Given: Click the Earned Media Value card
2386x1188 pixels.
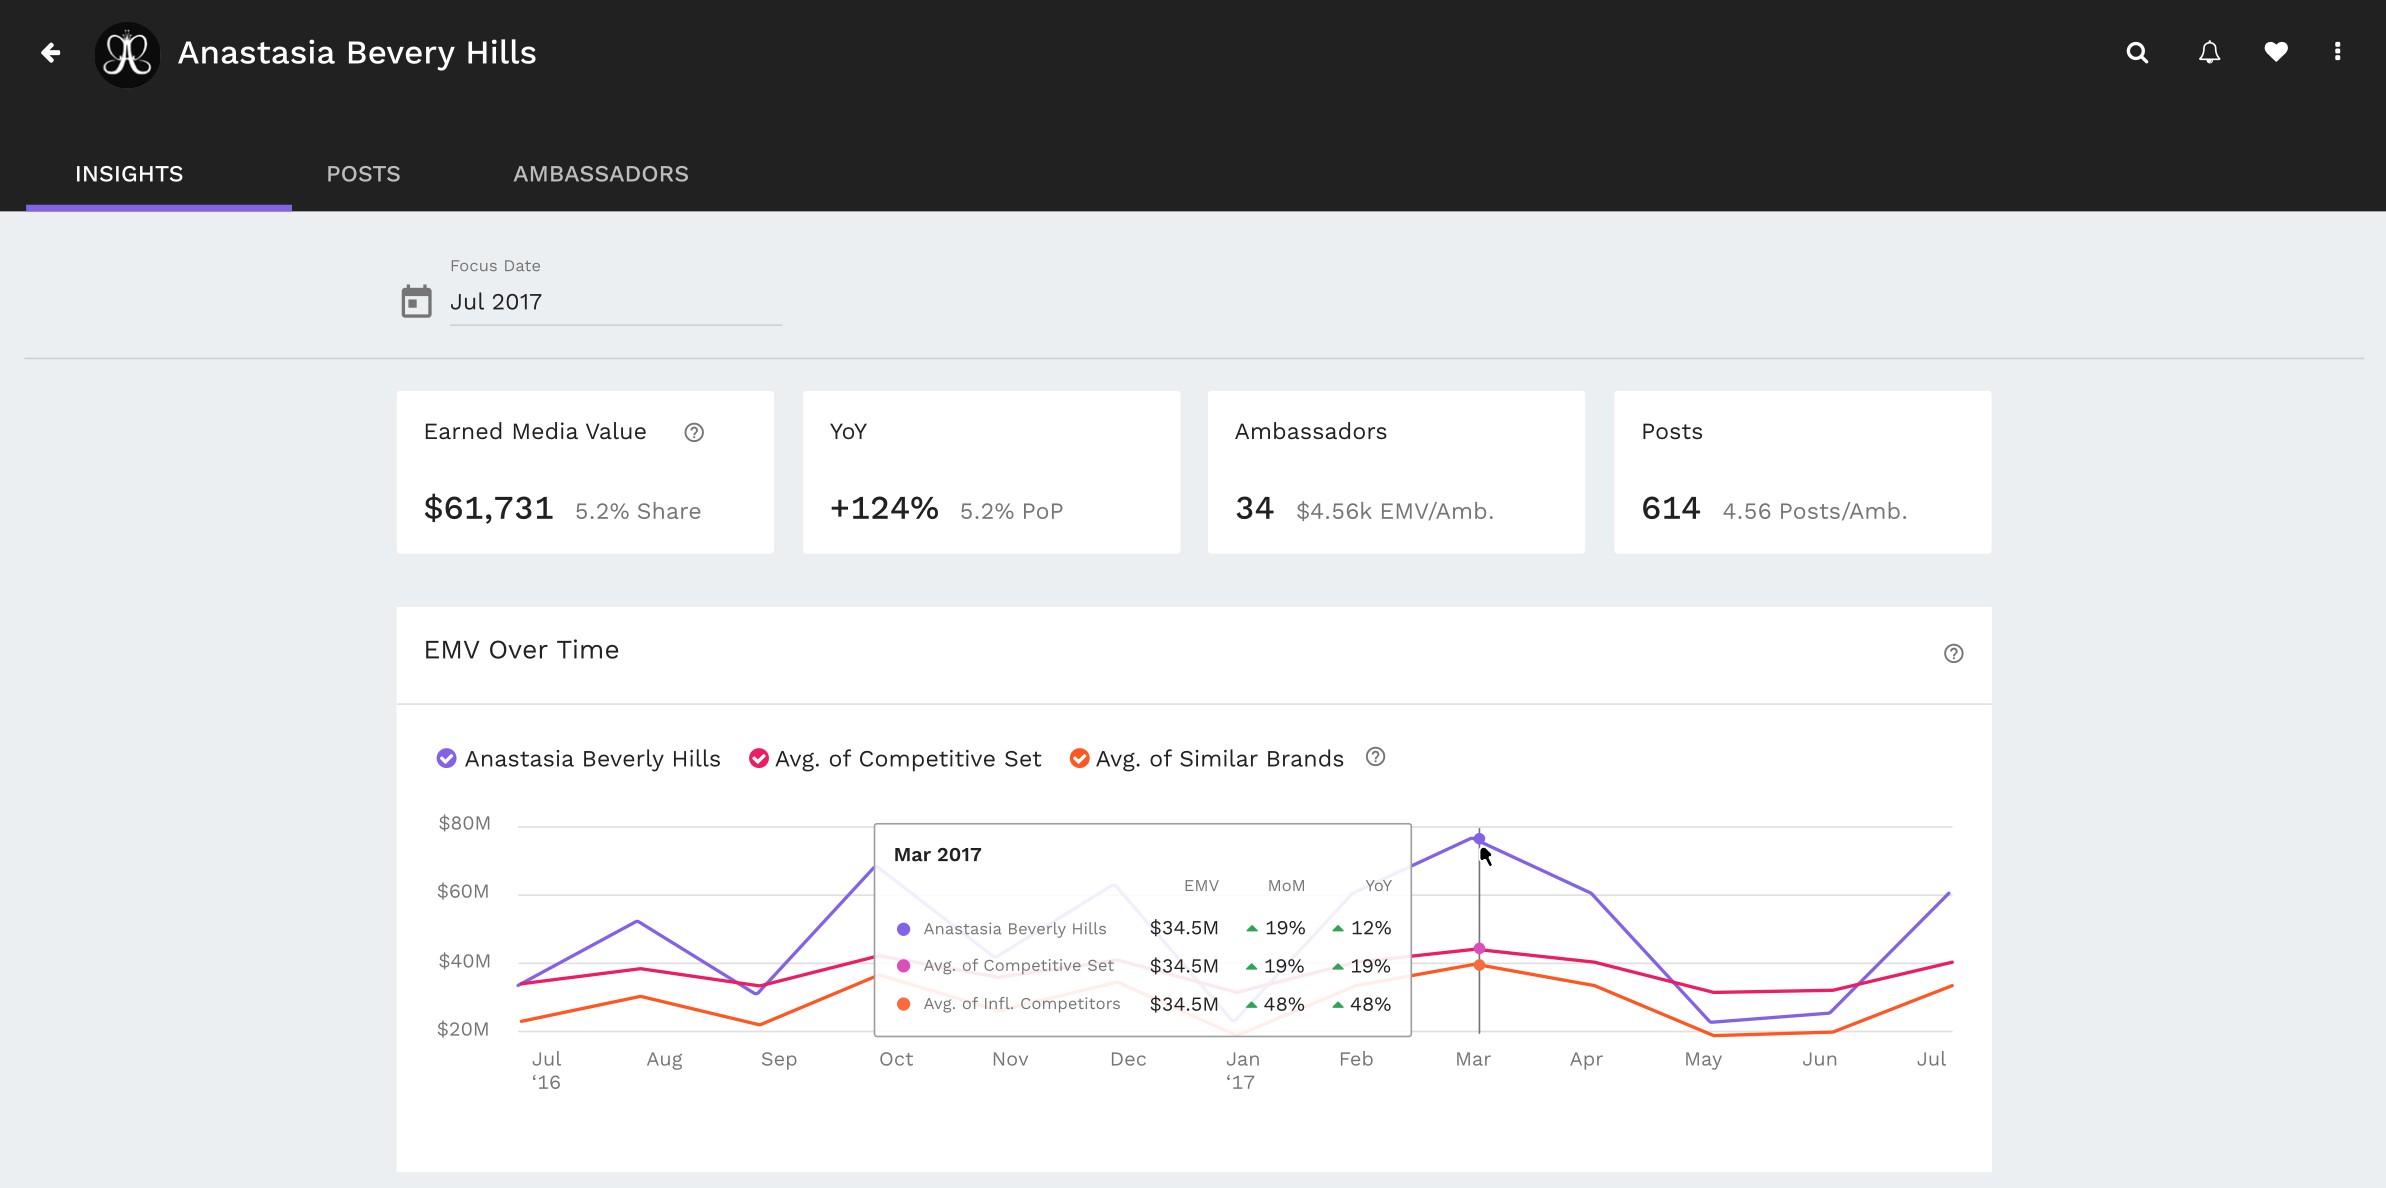Looking at the screenshot, I should [x=585, y=472].
